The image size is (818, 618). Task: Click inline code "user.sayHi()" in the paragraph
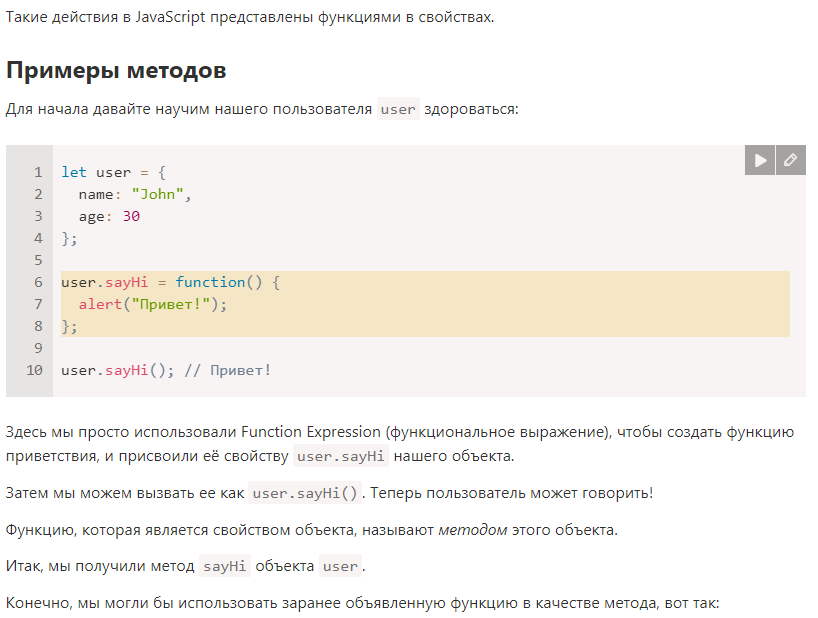click(305, 493)
